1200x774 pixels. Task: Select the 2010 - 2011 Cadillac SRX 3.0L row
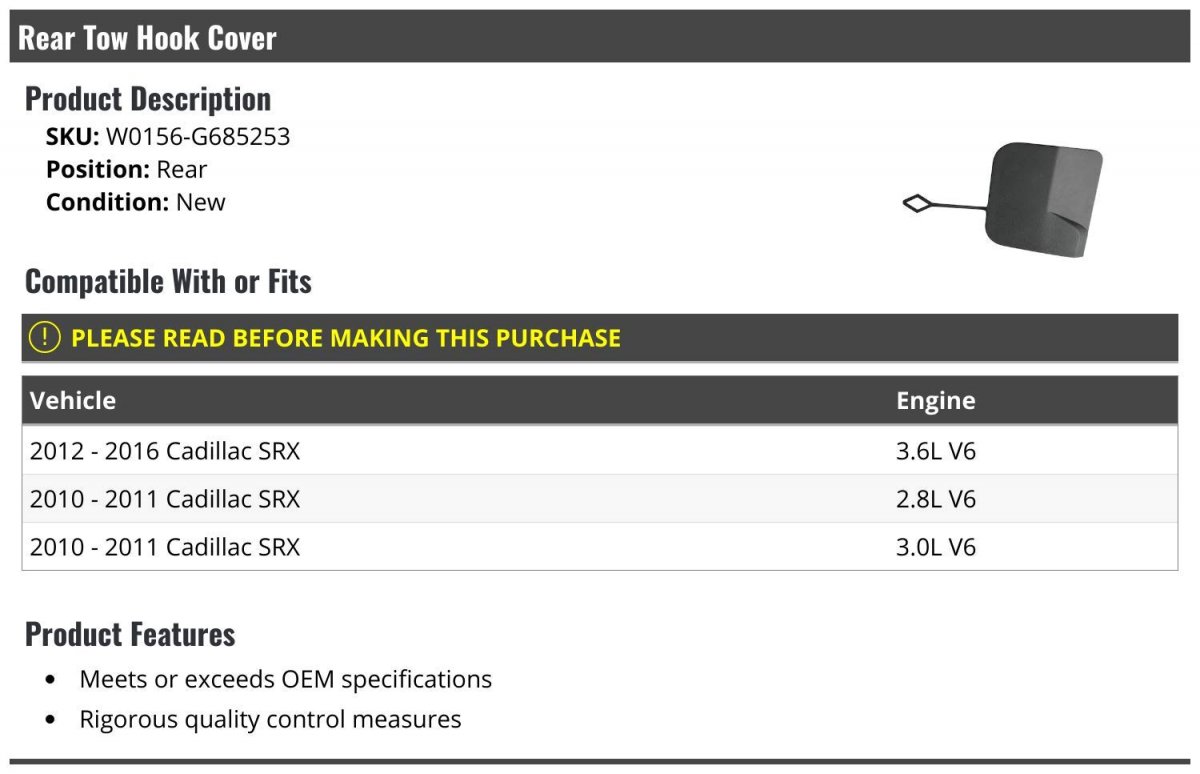point(600,547)
